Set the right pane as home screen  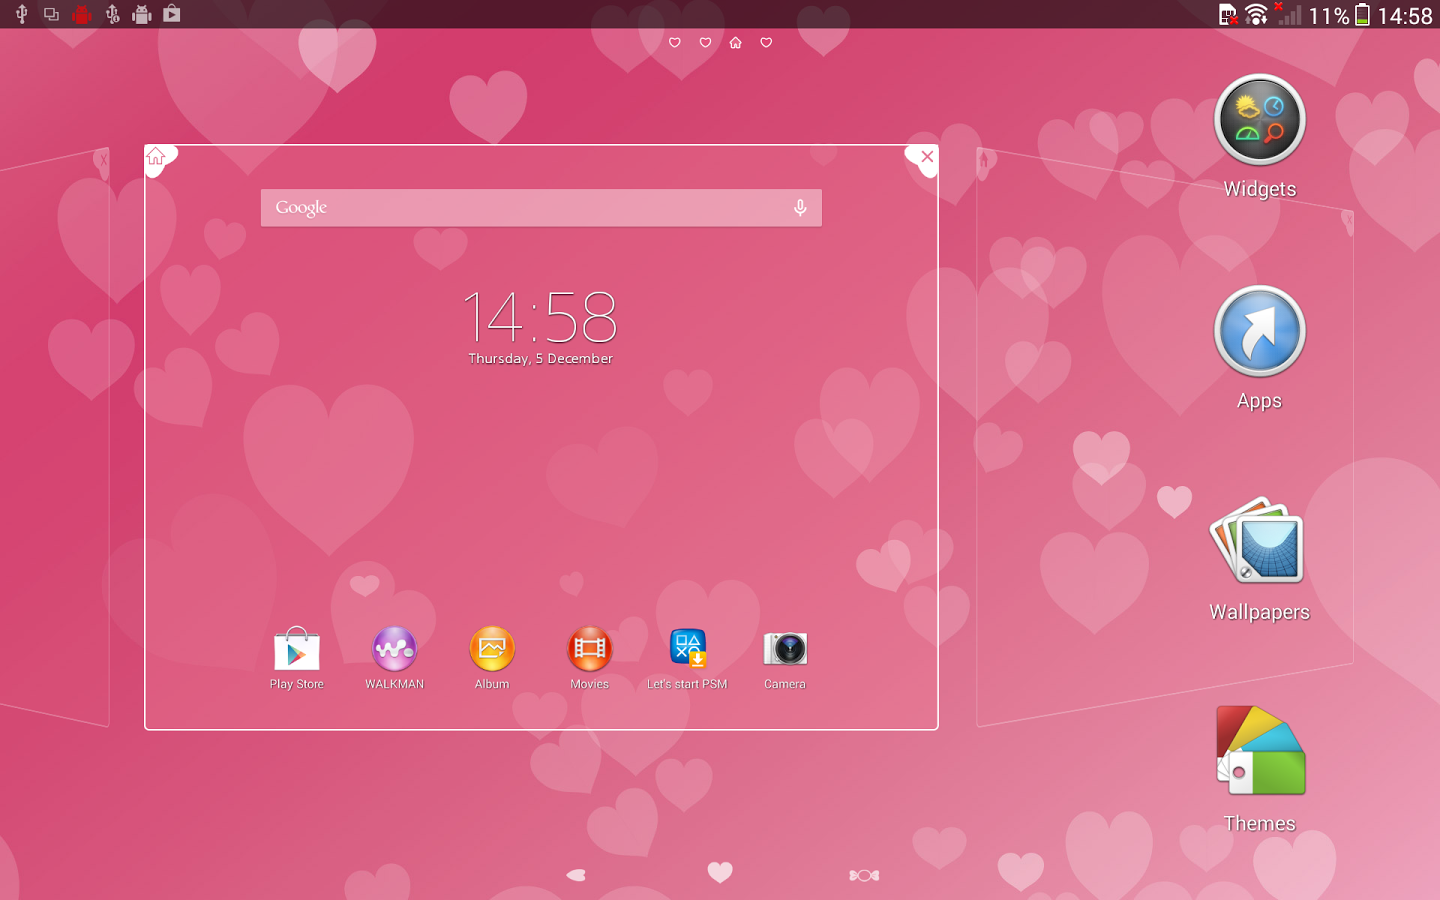[x=983, y=160]
